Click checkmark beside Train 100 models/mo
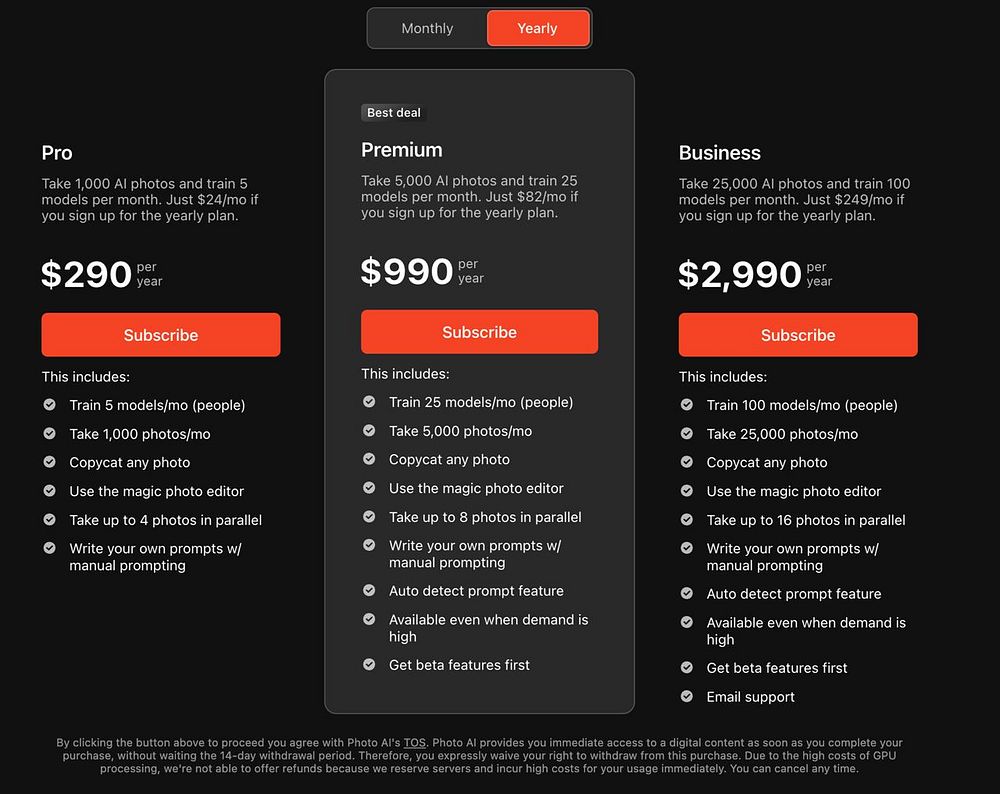Screen dimensions: 1000x794 tap(686, 404)
